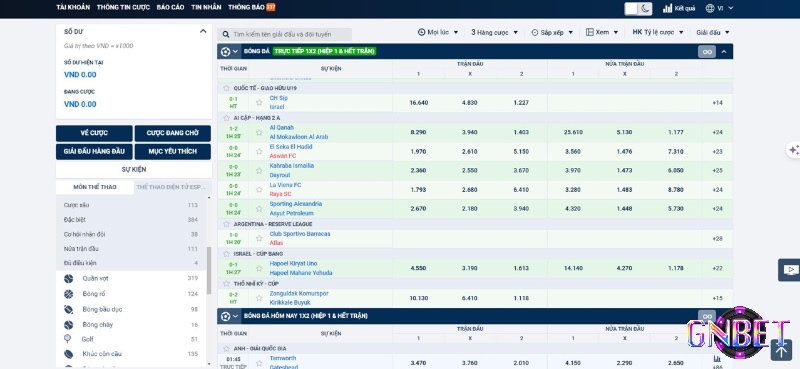Image resolution: width=800 pixels, height=369 pixels.
Task: Click the scroll-to-top arrow button
Action: point(781,351)
